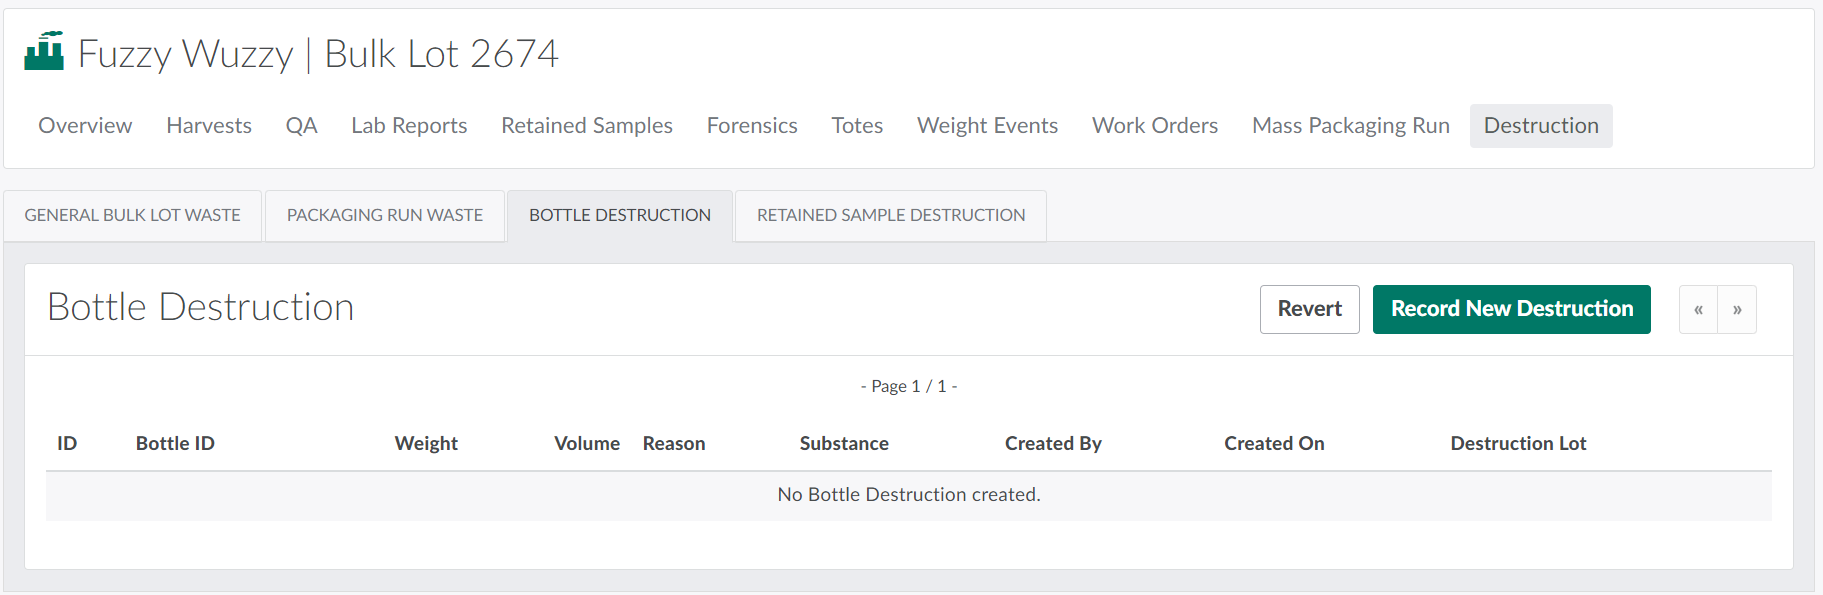View Lab Reports tab
1823x595 pixels.
pyautogui.click(x=409, y=126)
